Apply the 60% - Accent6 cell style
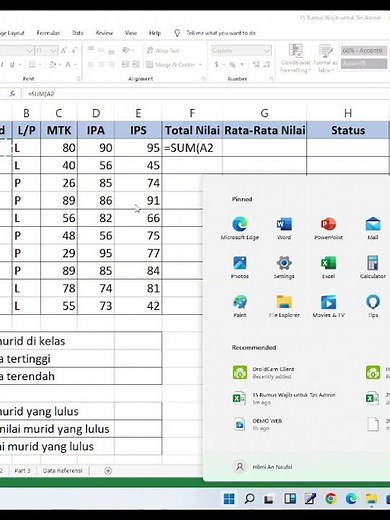The width and height of the screenshot is (390, 520). pos(363,51)
